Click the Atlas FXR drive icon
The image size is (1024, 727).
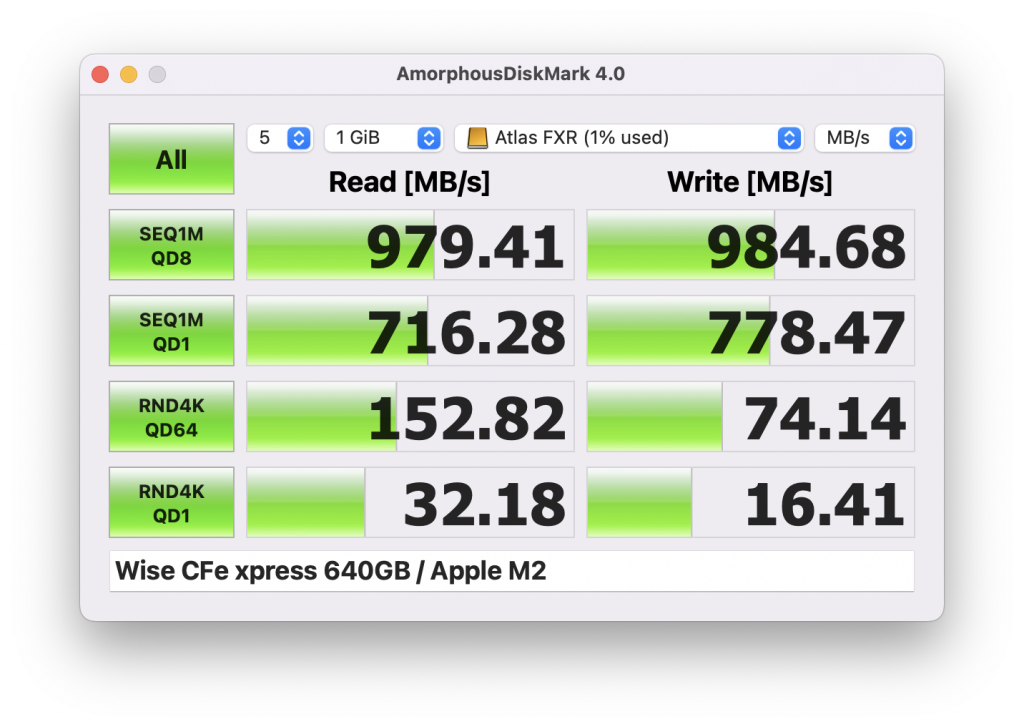pos(477,138)
